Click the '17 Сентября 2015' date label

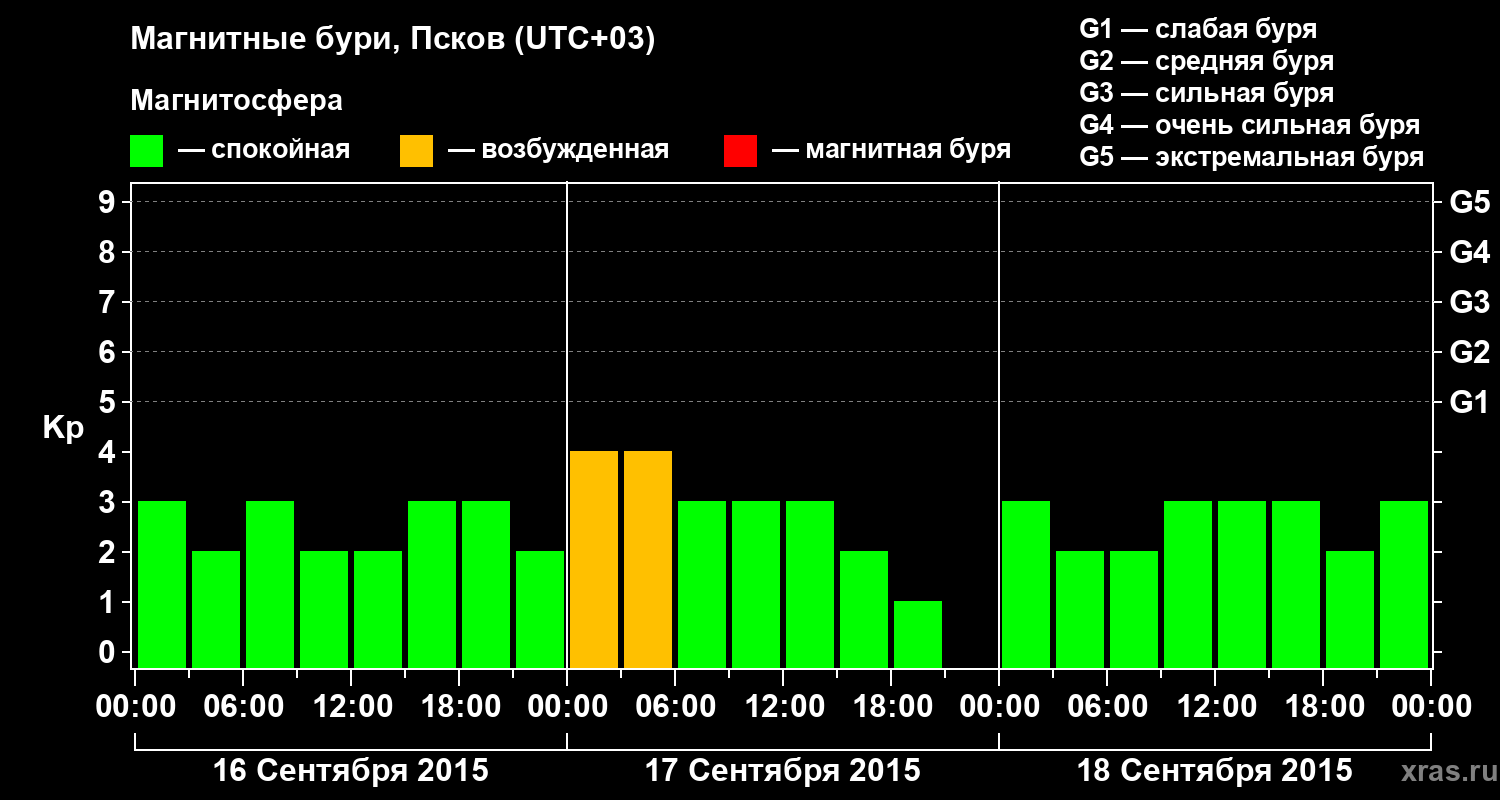[783, 771]
